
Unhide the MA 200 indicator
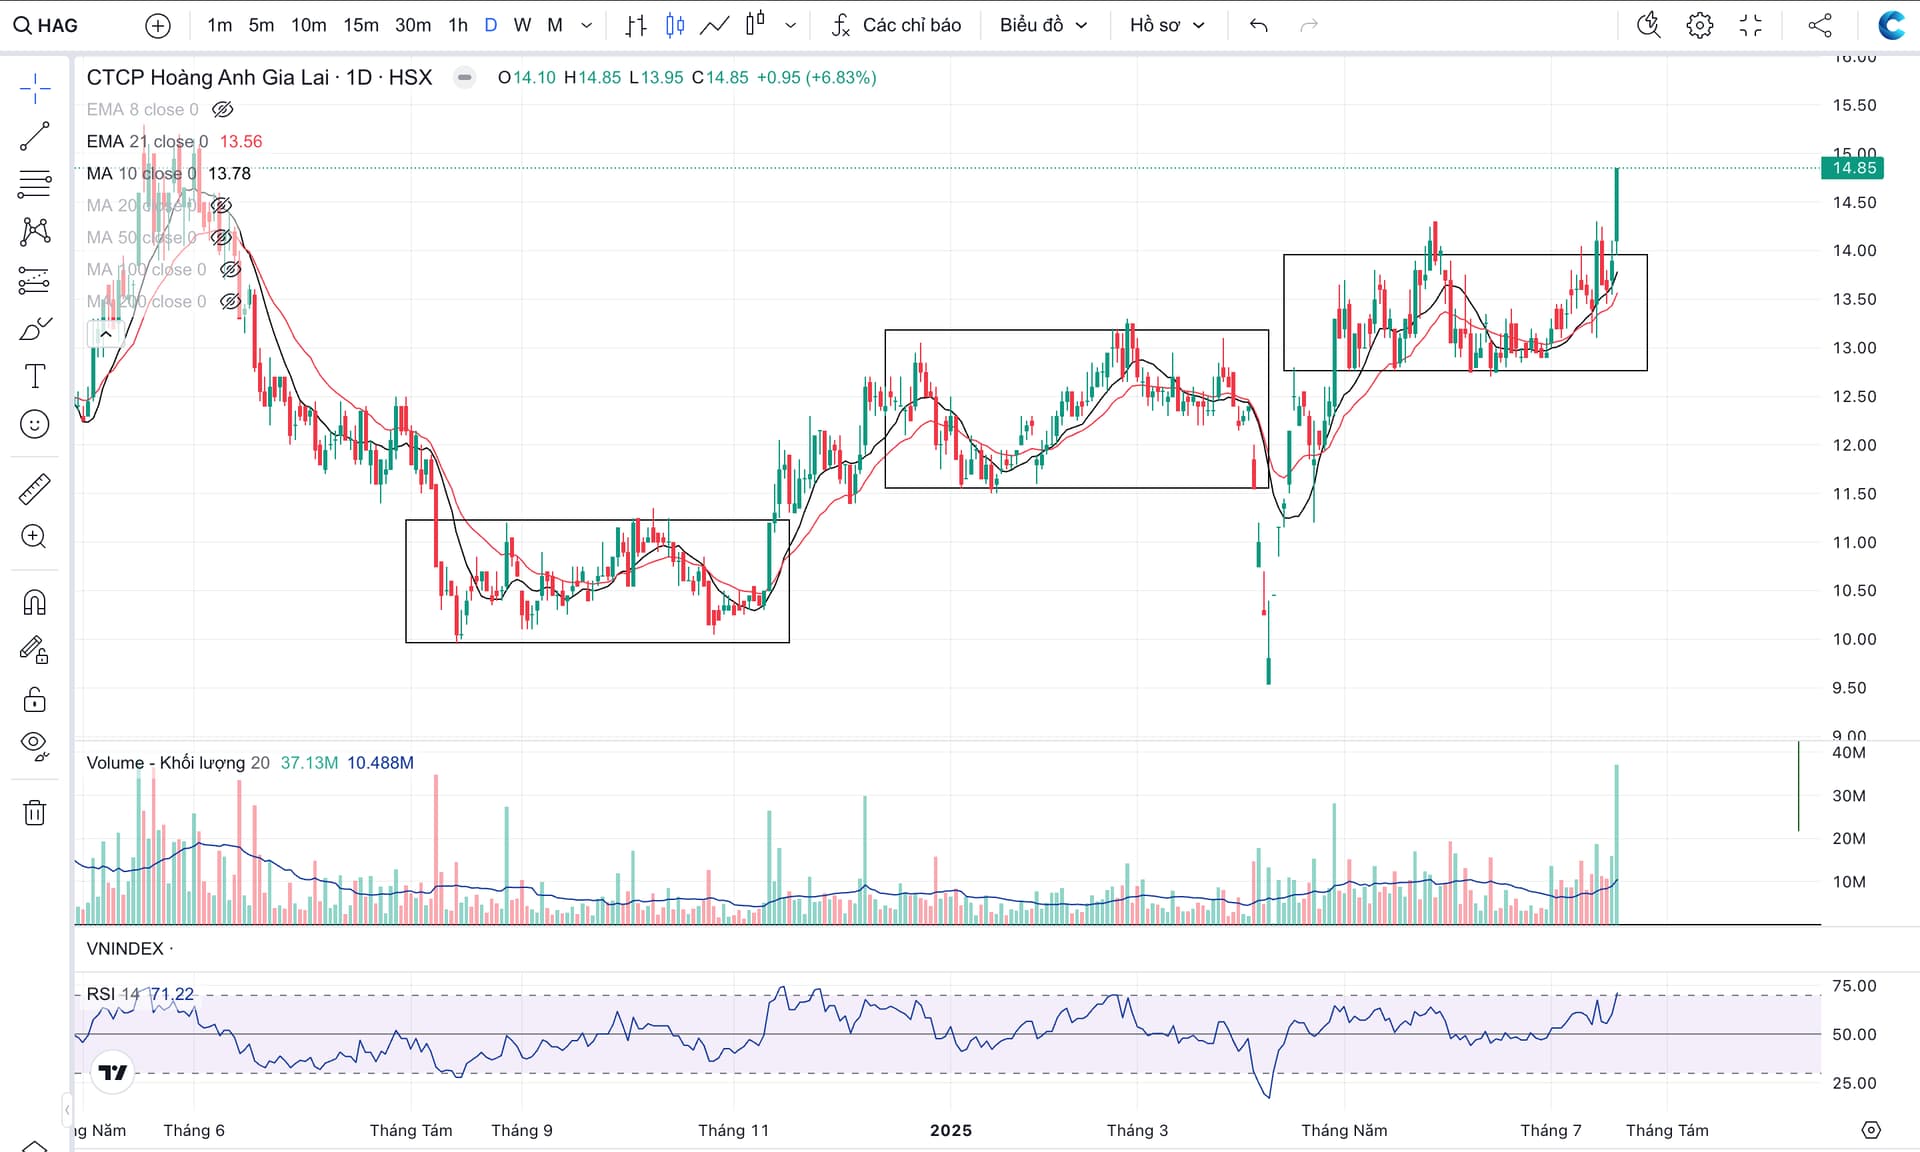pyautogui.click(x=230, y=301)
